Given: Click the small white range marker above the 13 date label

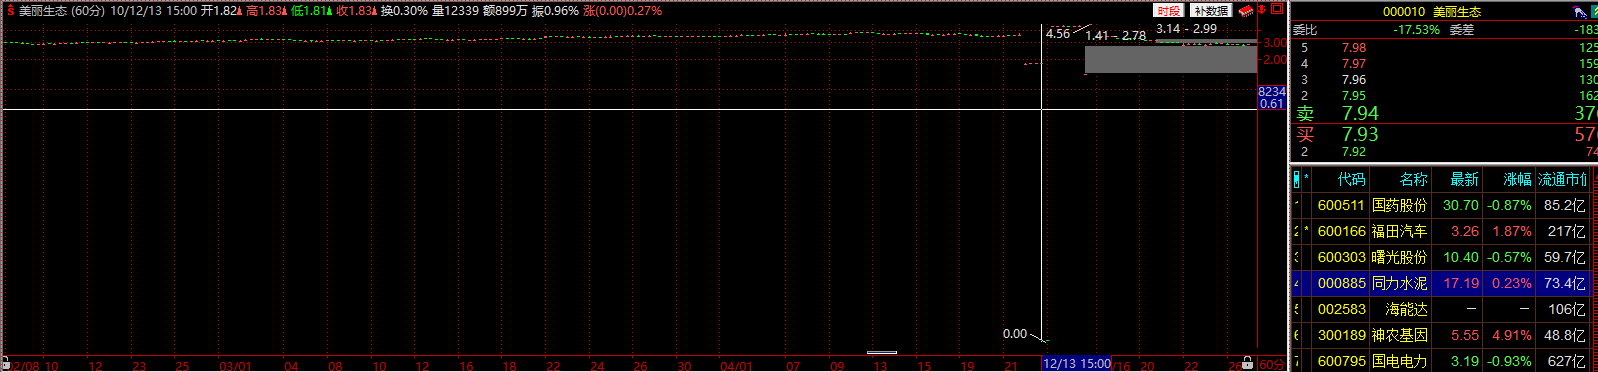Looking at the screenshot, I should tap(882, 352).
